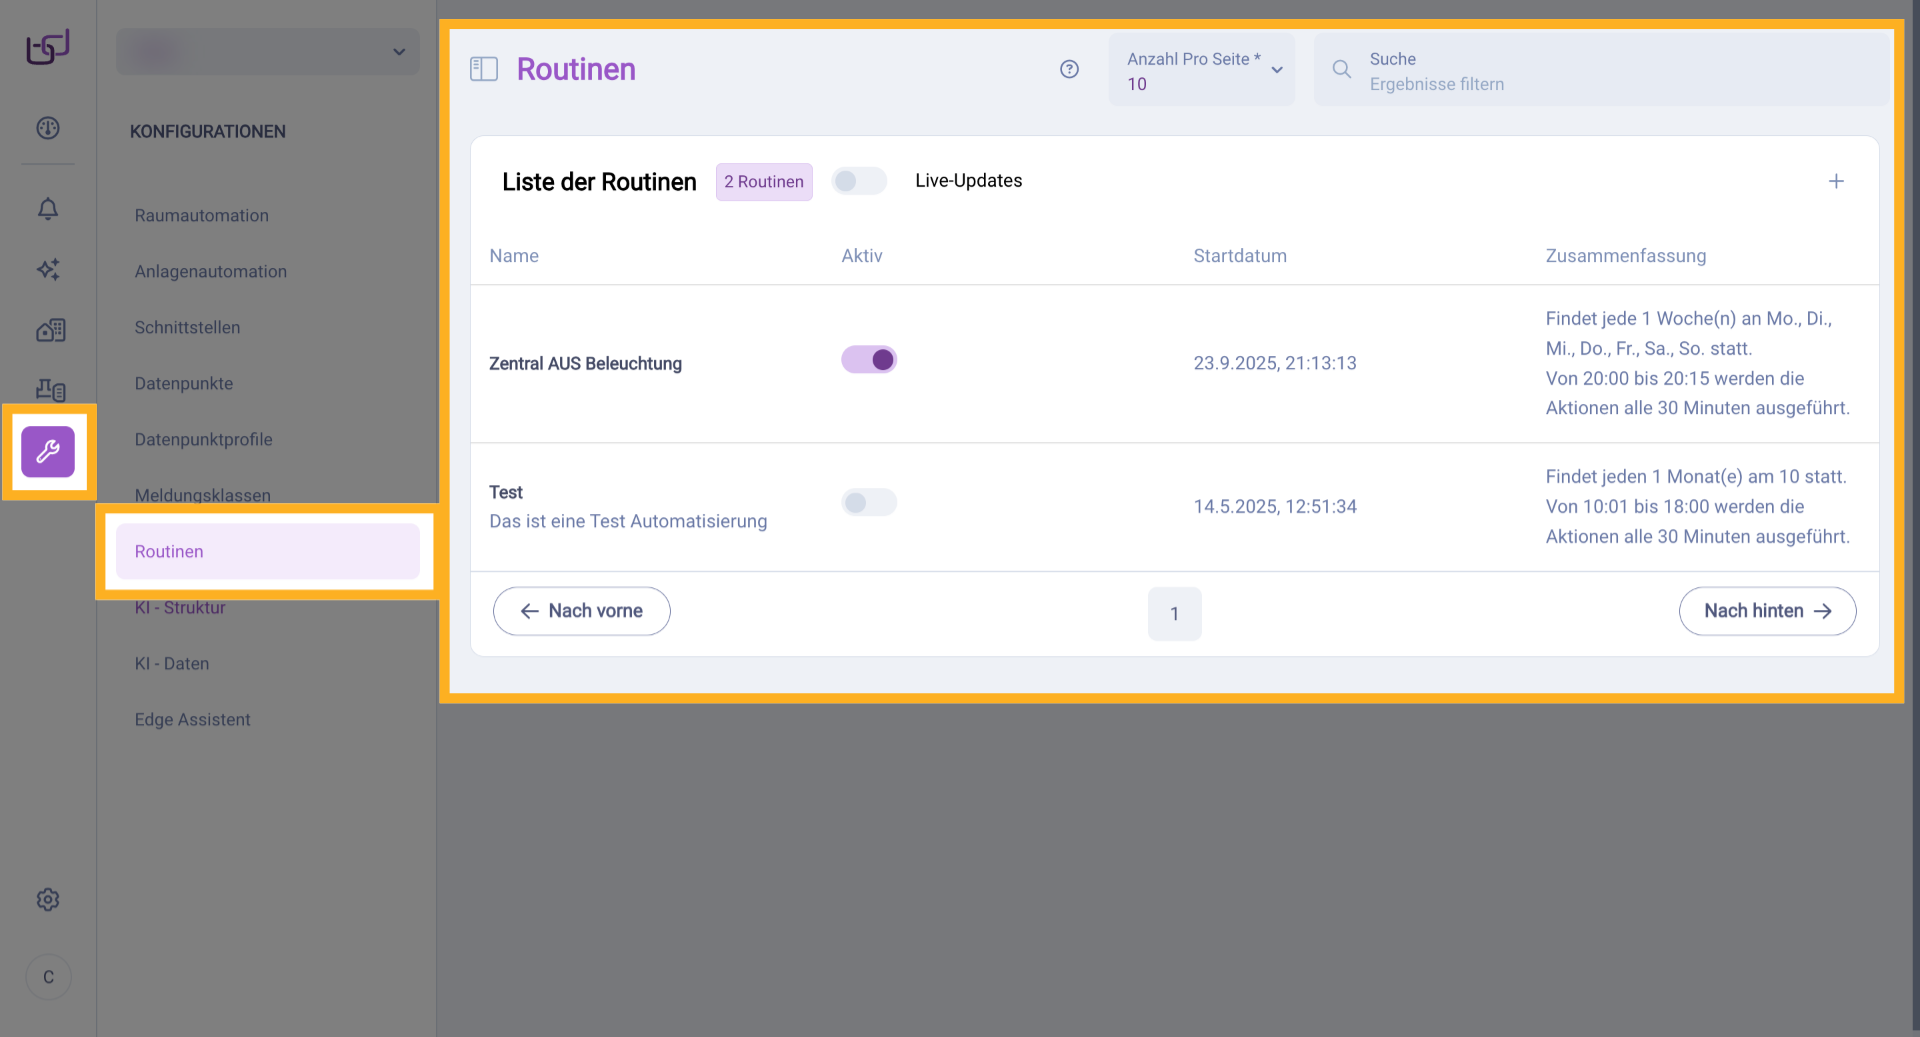Open the buildings icon in sidebar
Viewport: 1920px width, 1037px height.
[x=50, y=330]
